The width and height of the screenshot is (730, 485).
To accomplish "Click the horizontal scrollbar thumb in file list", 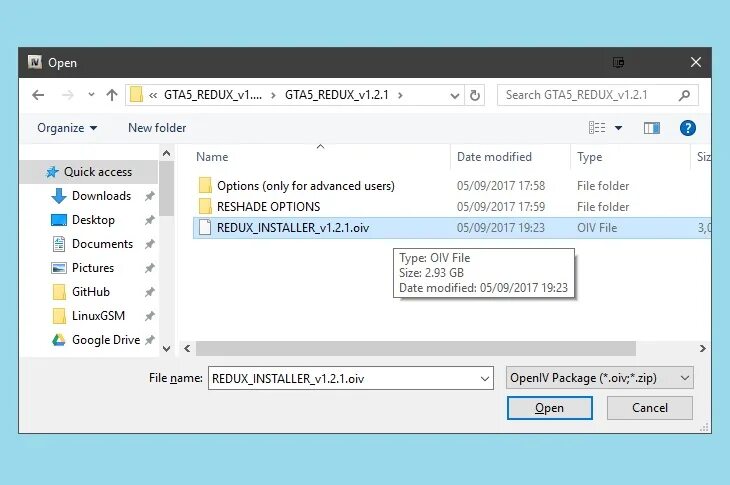I will point(416,349).
